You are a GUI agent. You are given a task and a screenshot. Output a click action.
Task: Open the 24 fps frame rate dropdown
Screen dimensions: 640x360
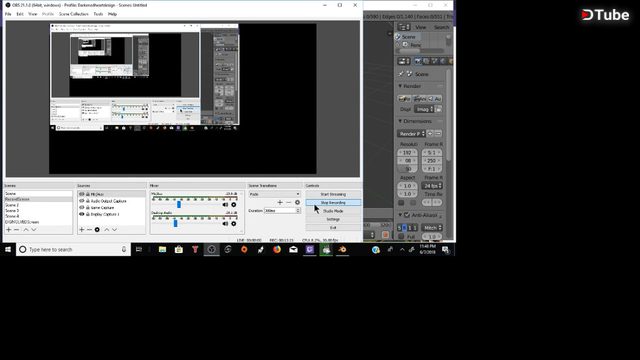pyautogui.click(x=432, y=186)
